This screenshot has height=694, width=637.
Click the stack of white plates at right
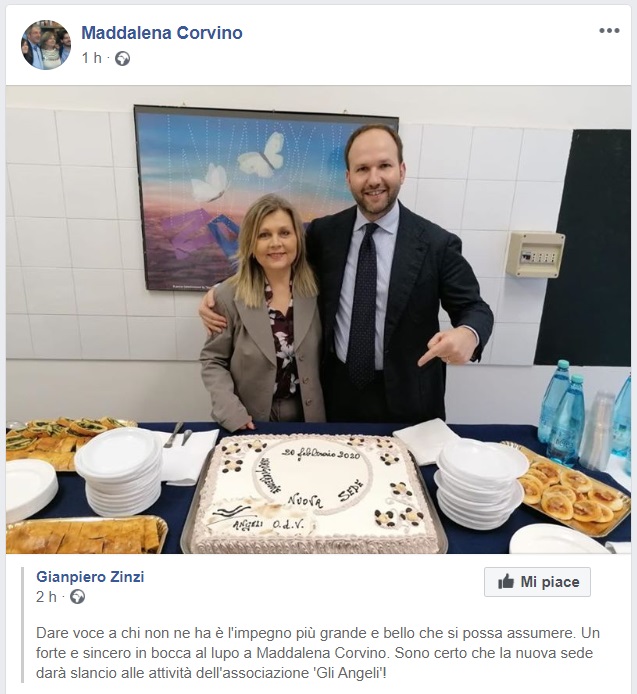click(x=482, y=483)
